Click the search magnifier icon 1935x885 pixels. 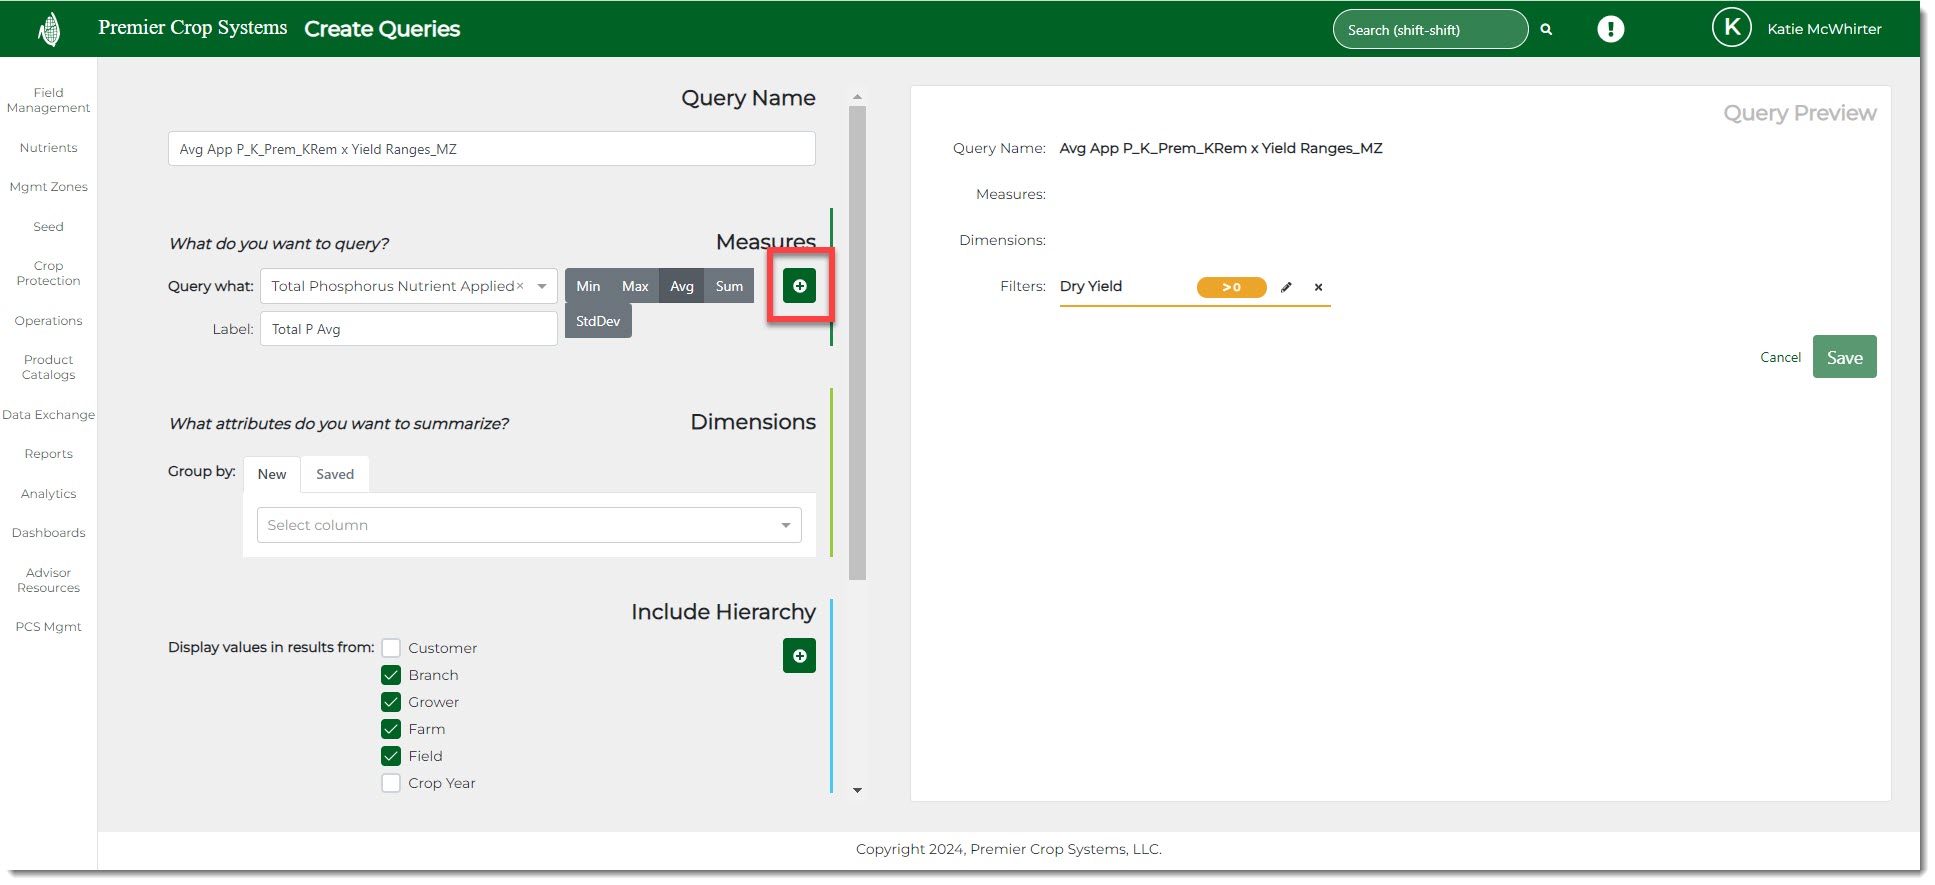(x=1546, y=30)
